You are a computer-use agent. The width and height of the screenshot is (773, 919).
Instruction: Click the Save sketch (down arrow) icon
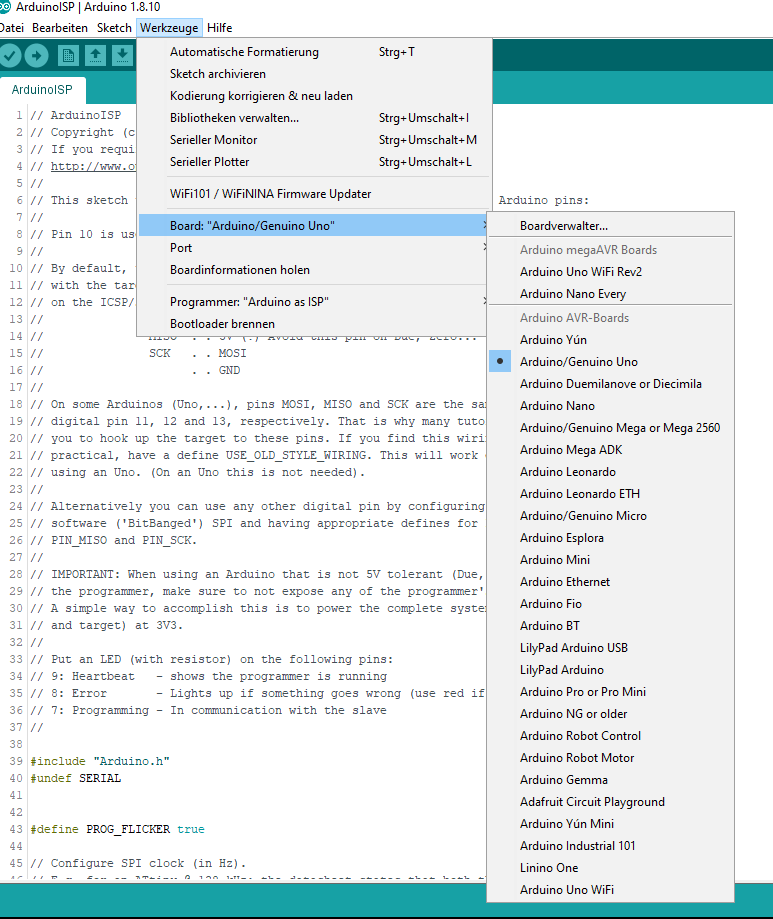[x=122, y=56]
